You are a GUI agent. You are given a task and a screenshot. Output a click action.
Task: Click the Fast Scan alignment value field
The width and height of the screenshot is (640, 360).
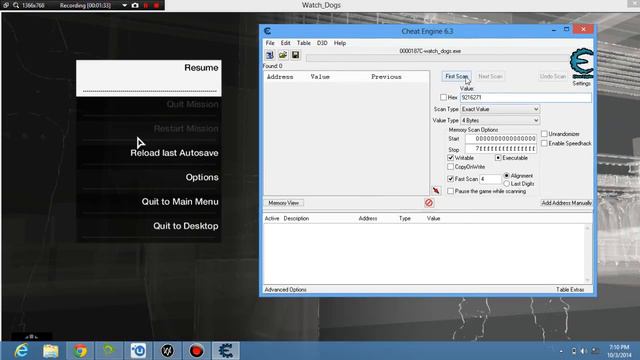point(490,179)
